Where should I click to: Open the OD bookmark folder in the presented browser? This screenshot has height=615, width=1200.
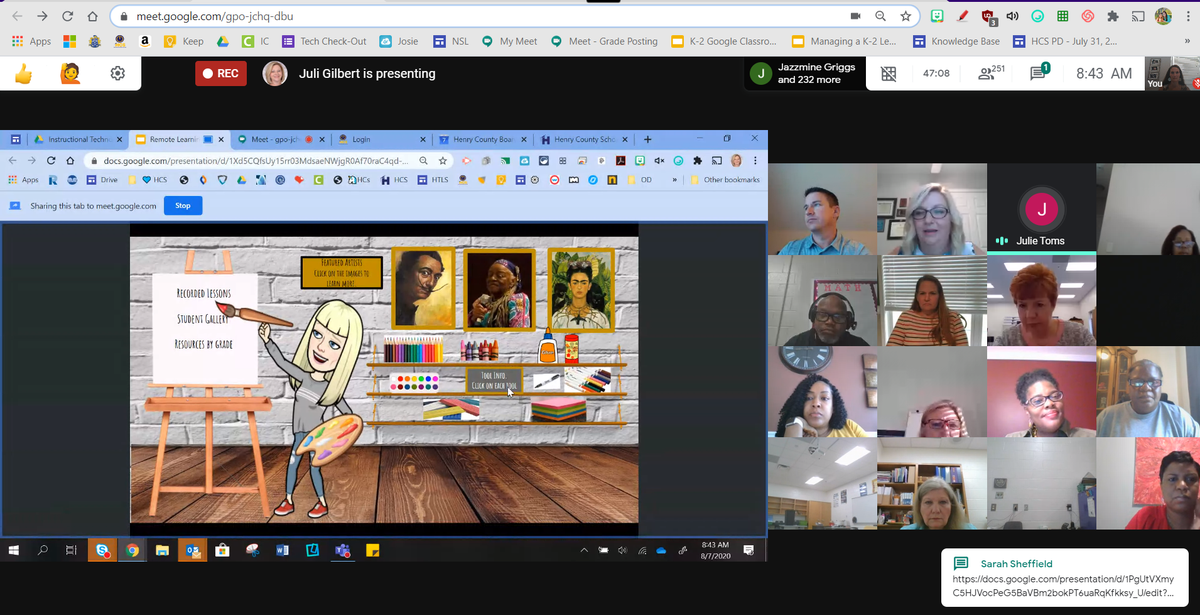click(x=639, y=180)
